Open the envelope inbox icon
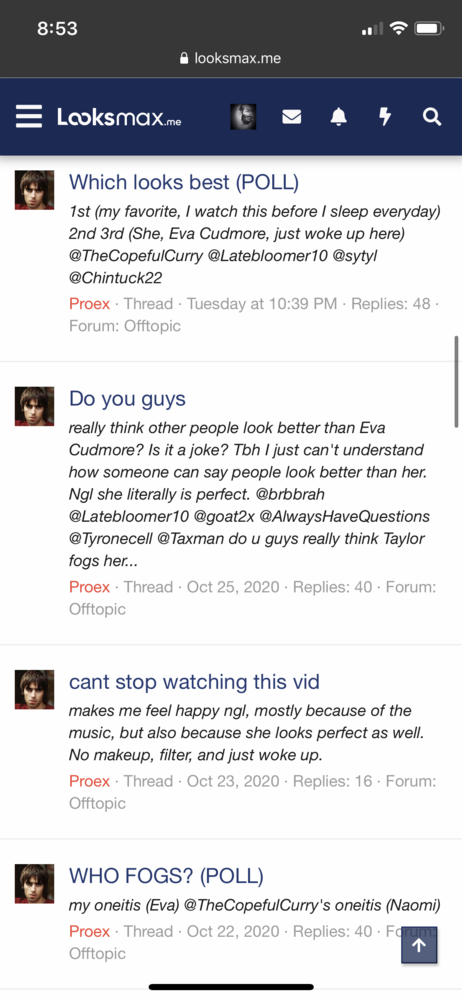The height and width of the screenshot is (1000, 462). [292, 117]
